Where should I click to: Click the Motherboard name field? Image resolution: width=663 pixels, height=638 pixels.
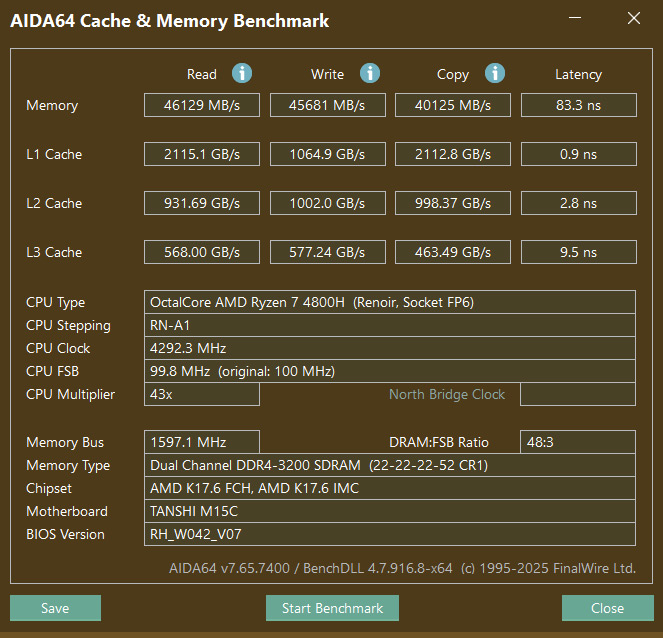pos(390,511)
